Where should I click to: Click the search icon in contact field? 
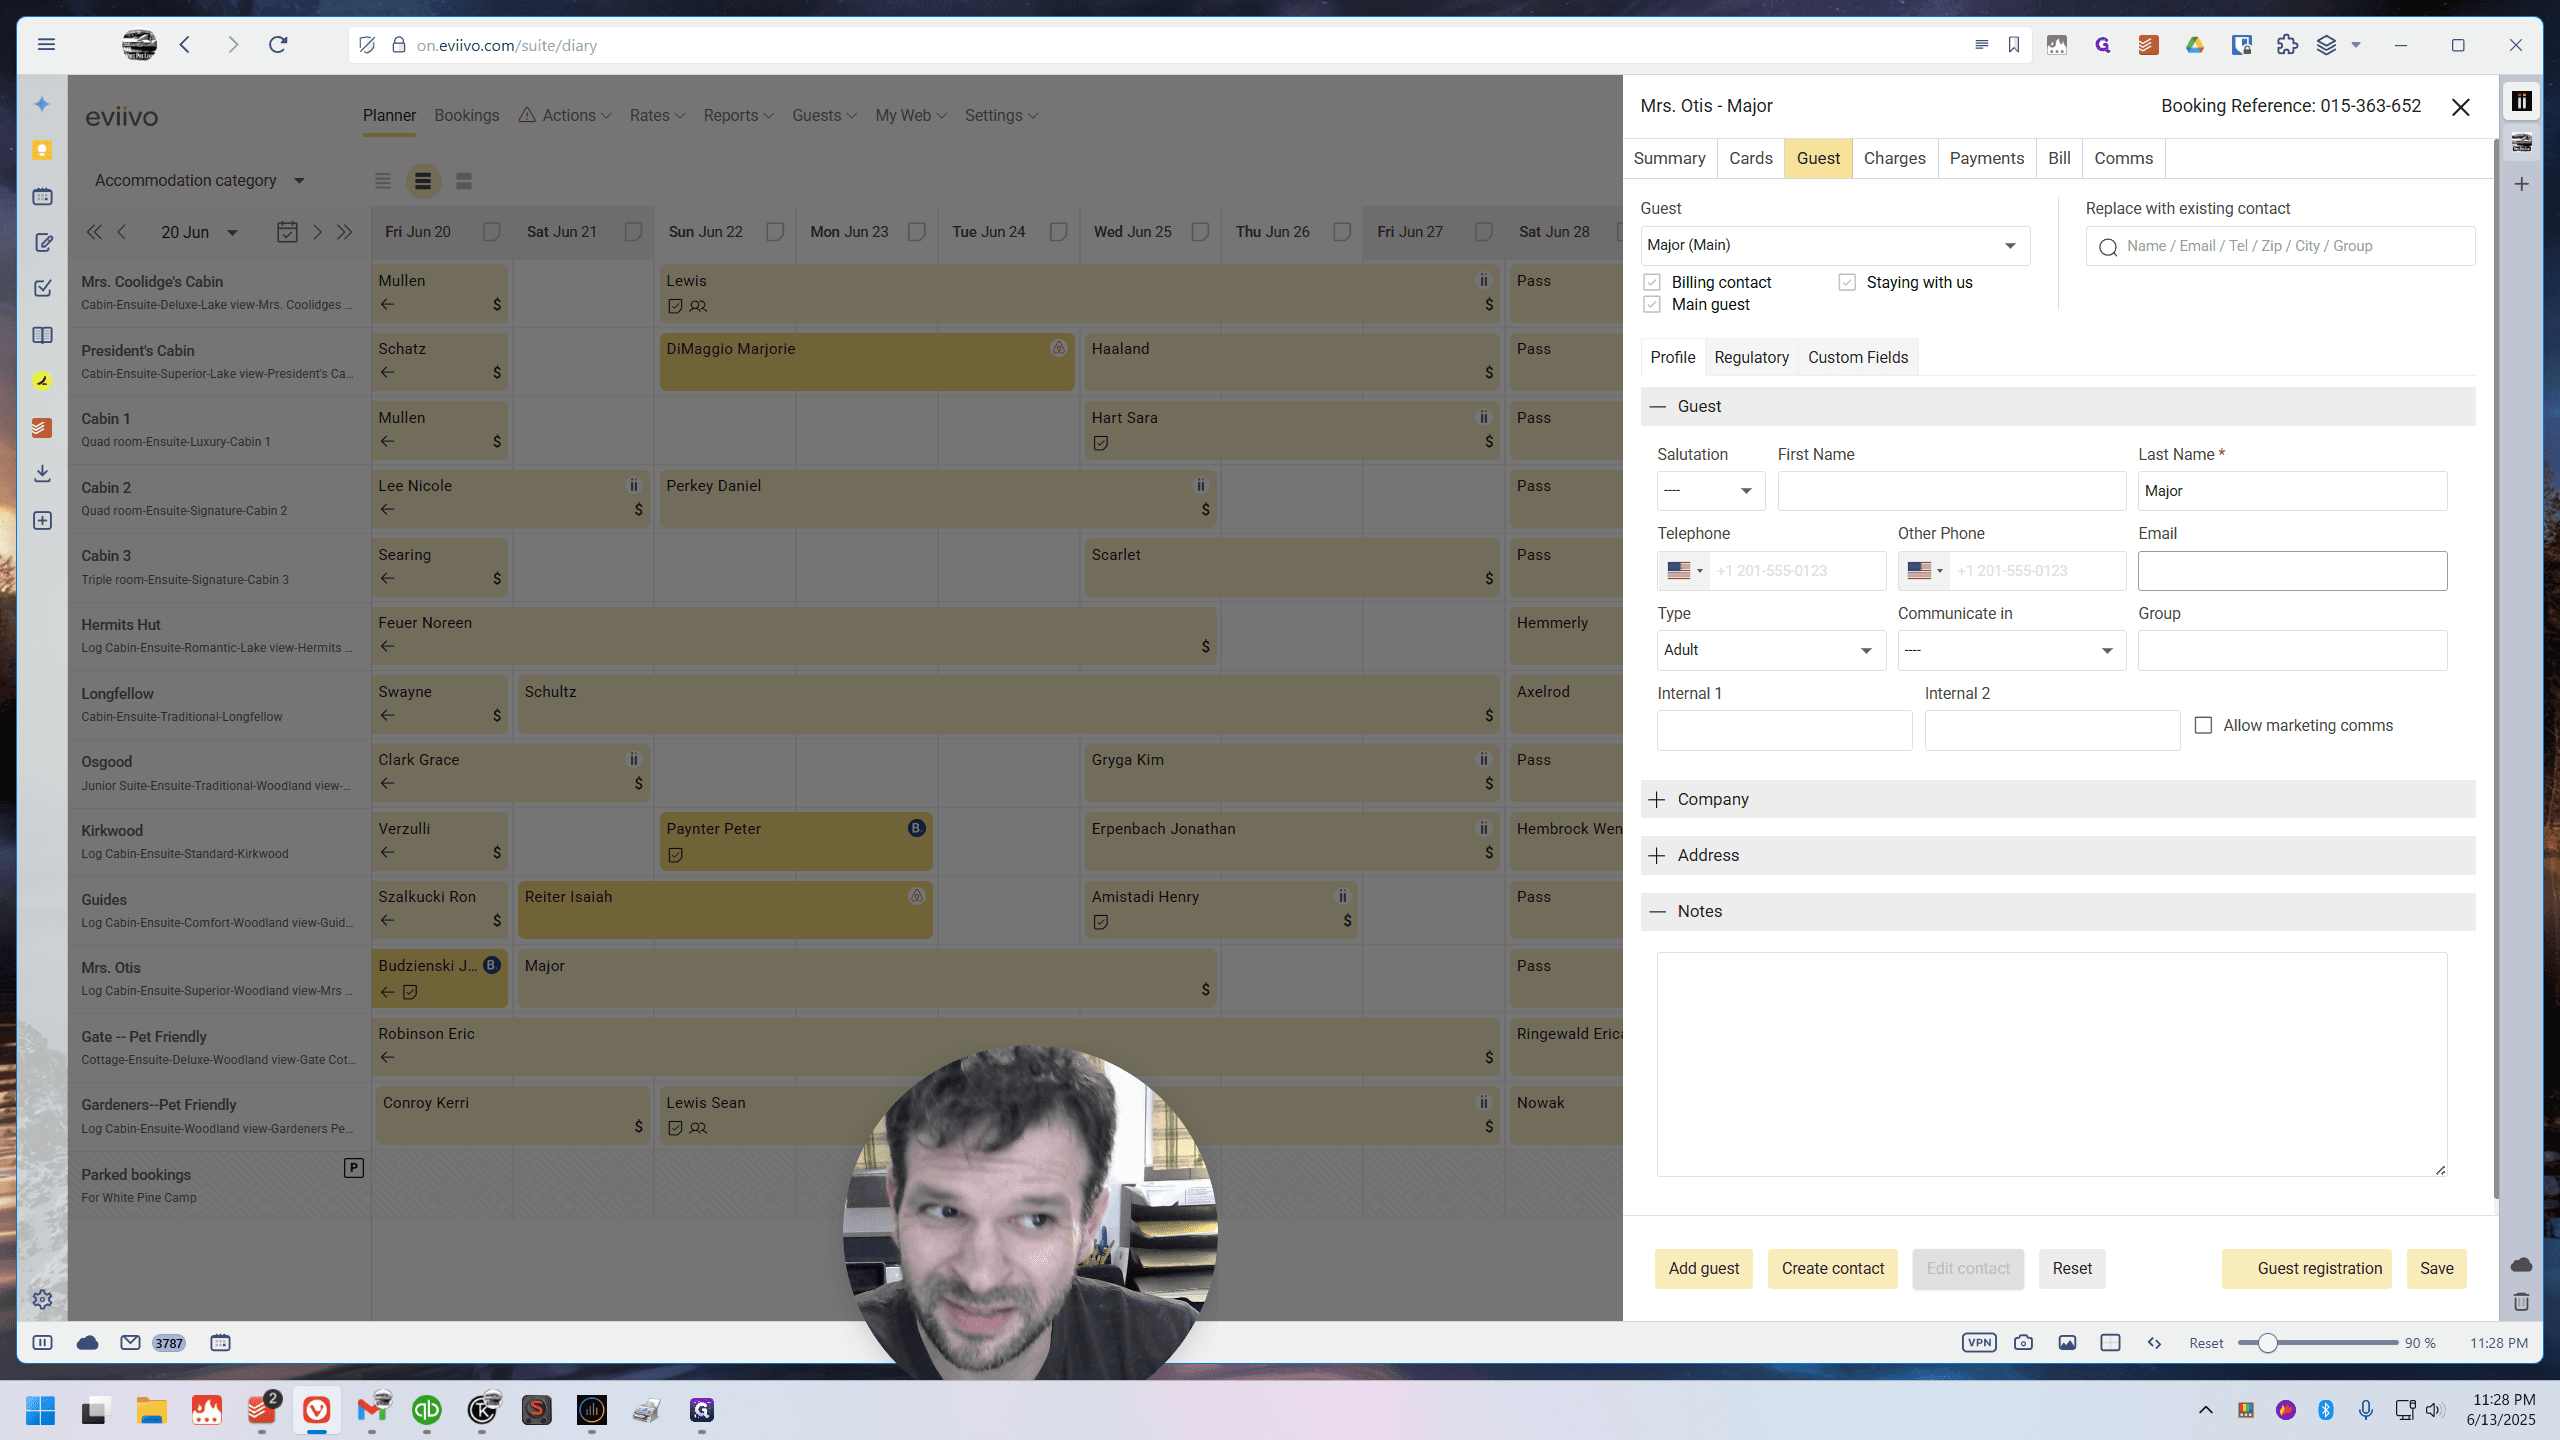2108,247
